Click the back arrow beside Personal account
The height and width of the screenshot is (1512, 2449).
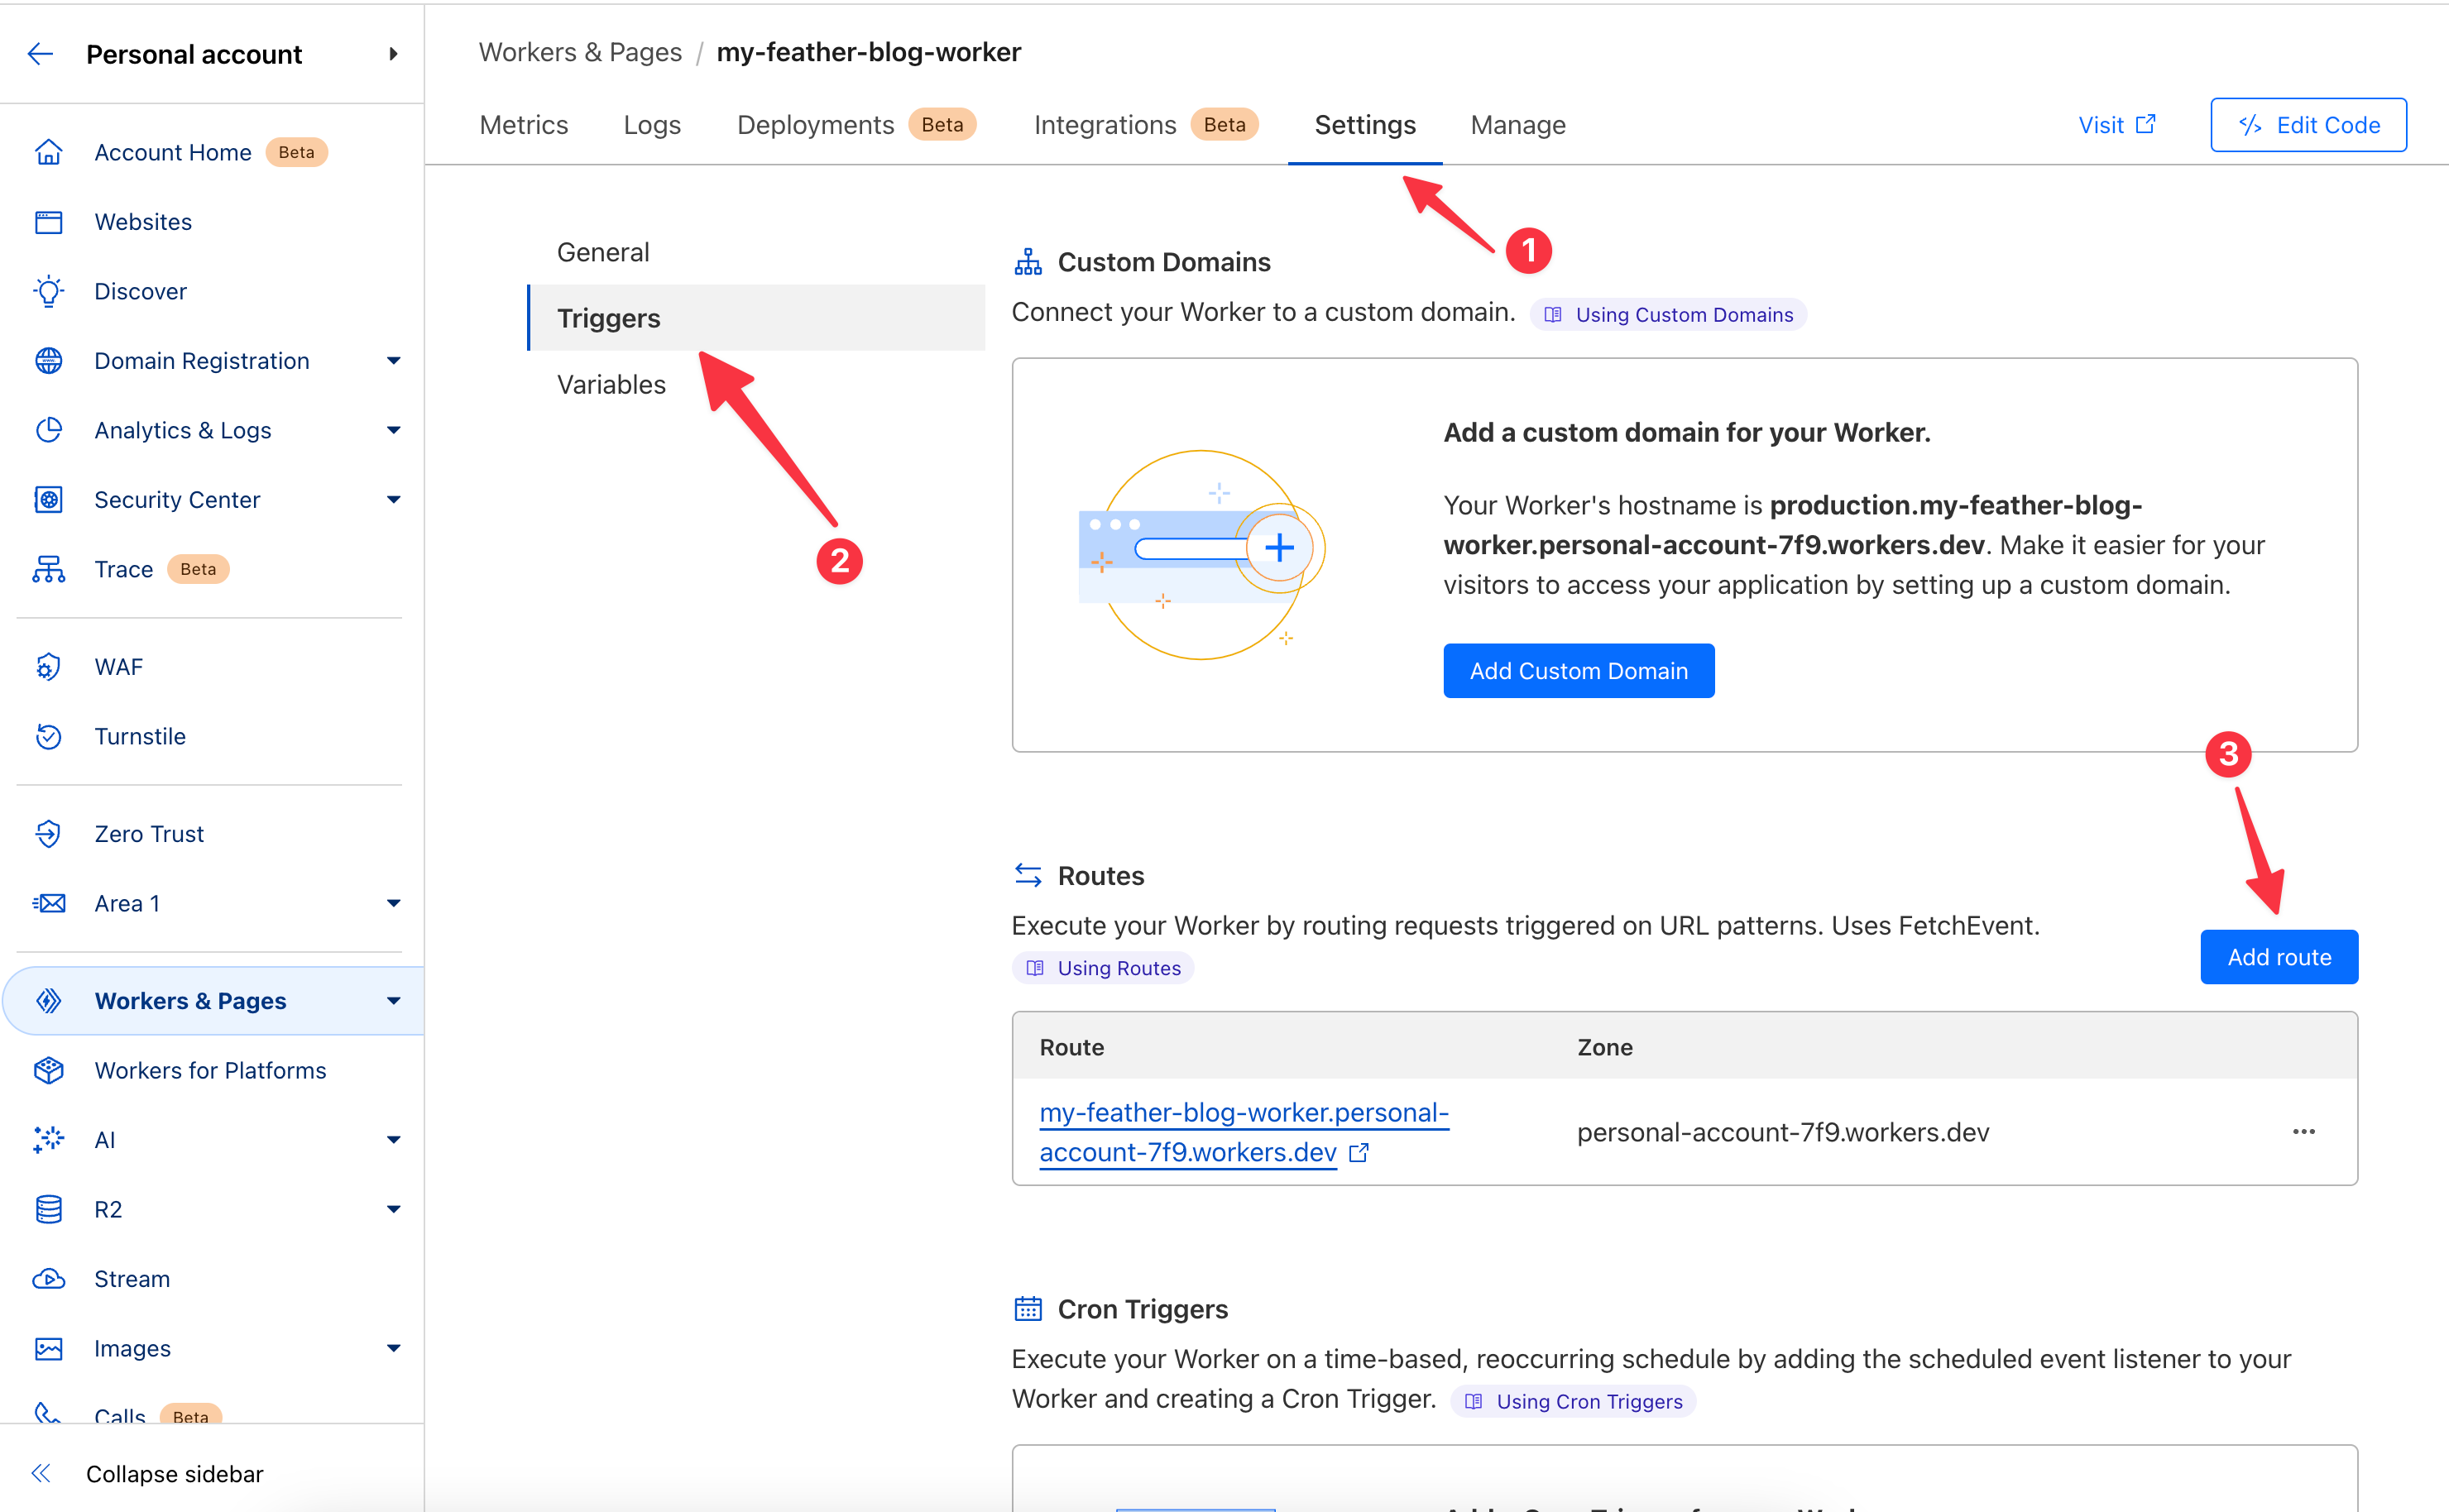pyautogui.click(x=40, y=54)
